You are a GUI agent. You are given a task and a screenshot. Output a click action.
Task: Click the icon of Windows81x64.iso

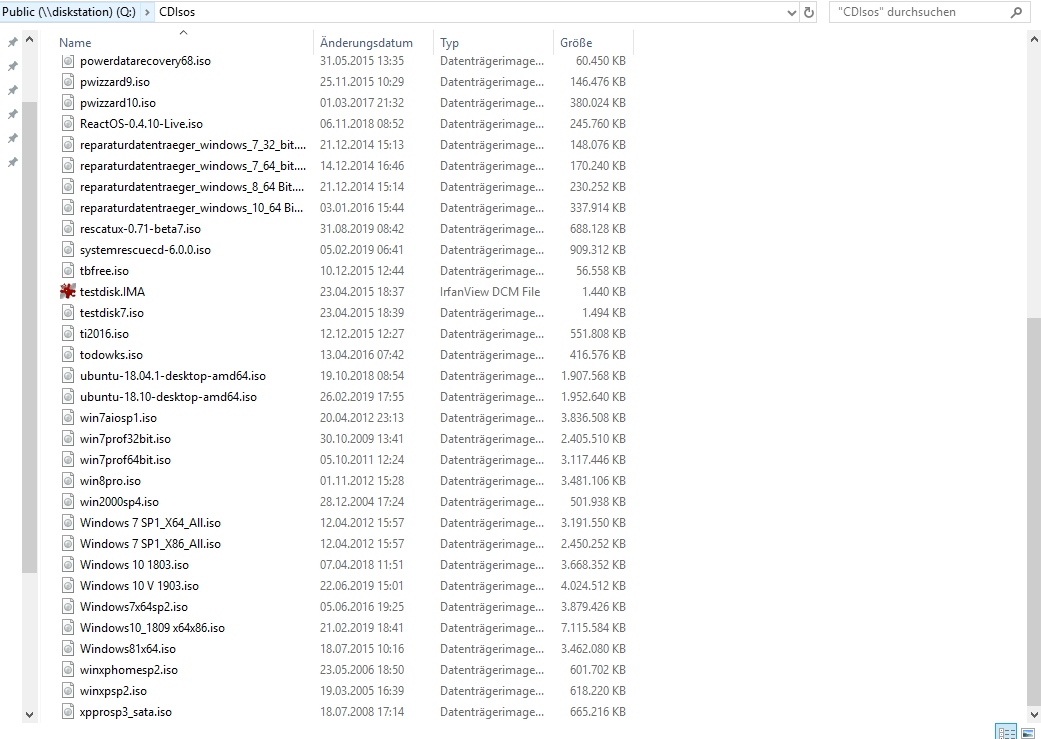pos(68,648)
